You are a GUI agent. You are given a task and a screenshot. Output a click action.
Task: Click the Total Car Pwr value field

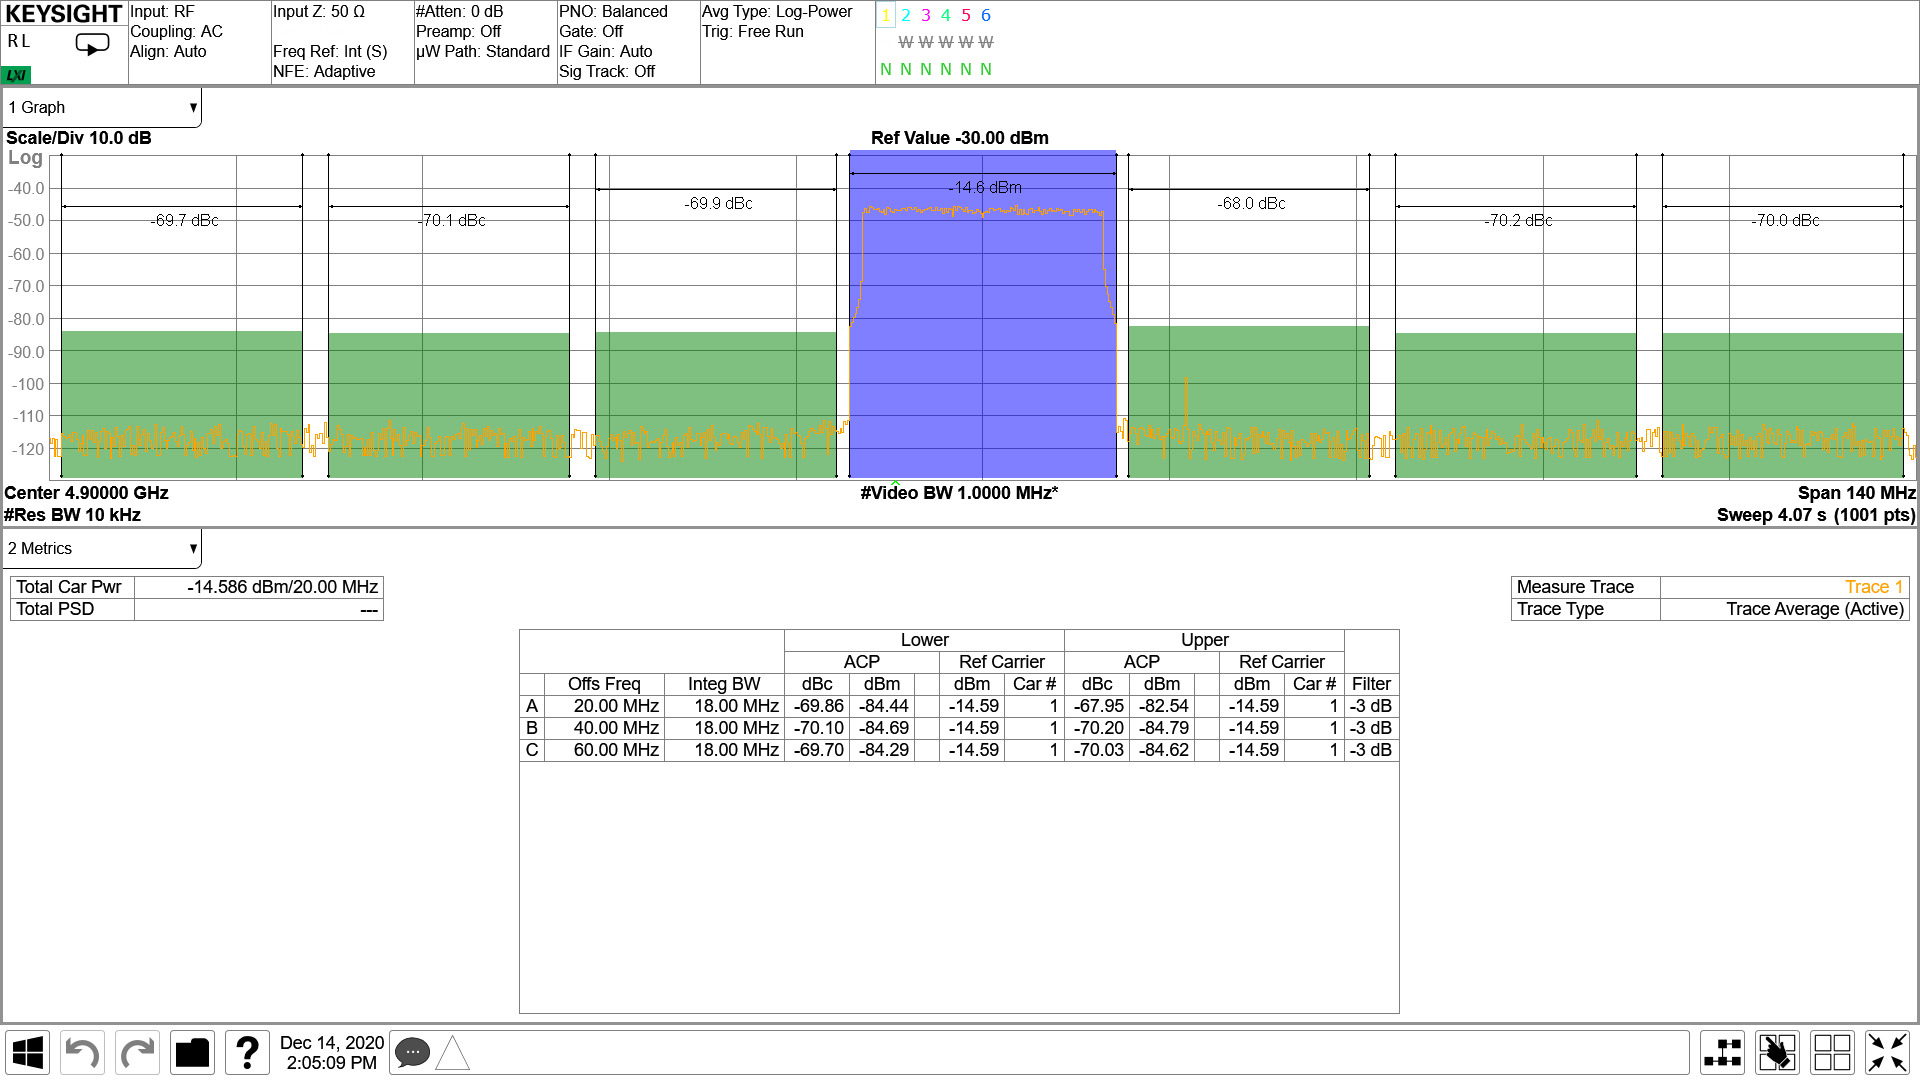click(258, 587)
